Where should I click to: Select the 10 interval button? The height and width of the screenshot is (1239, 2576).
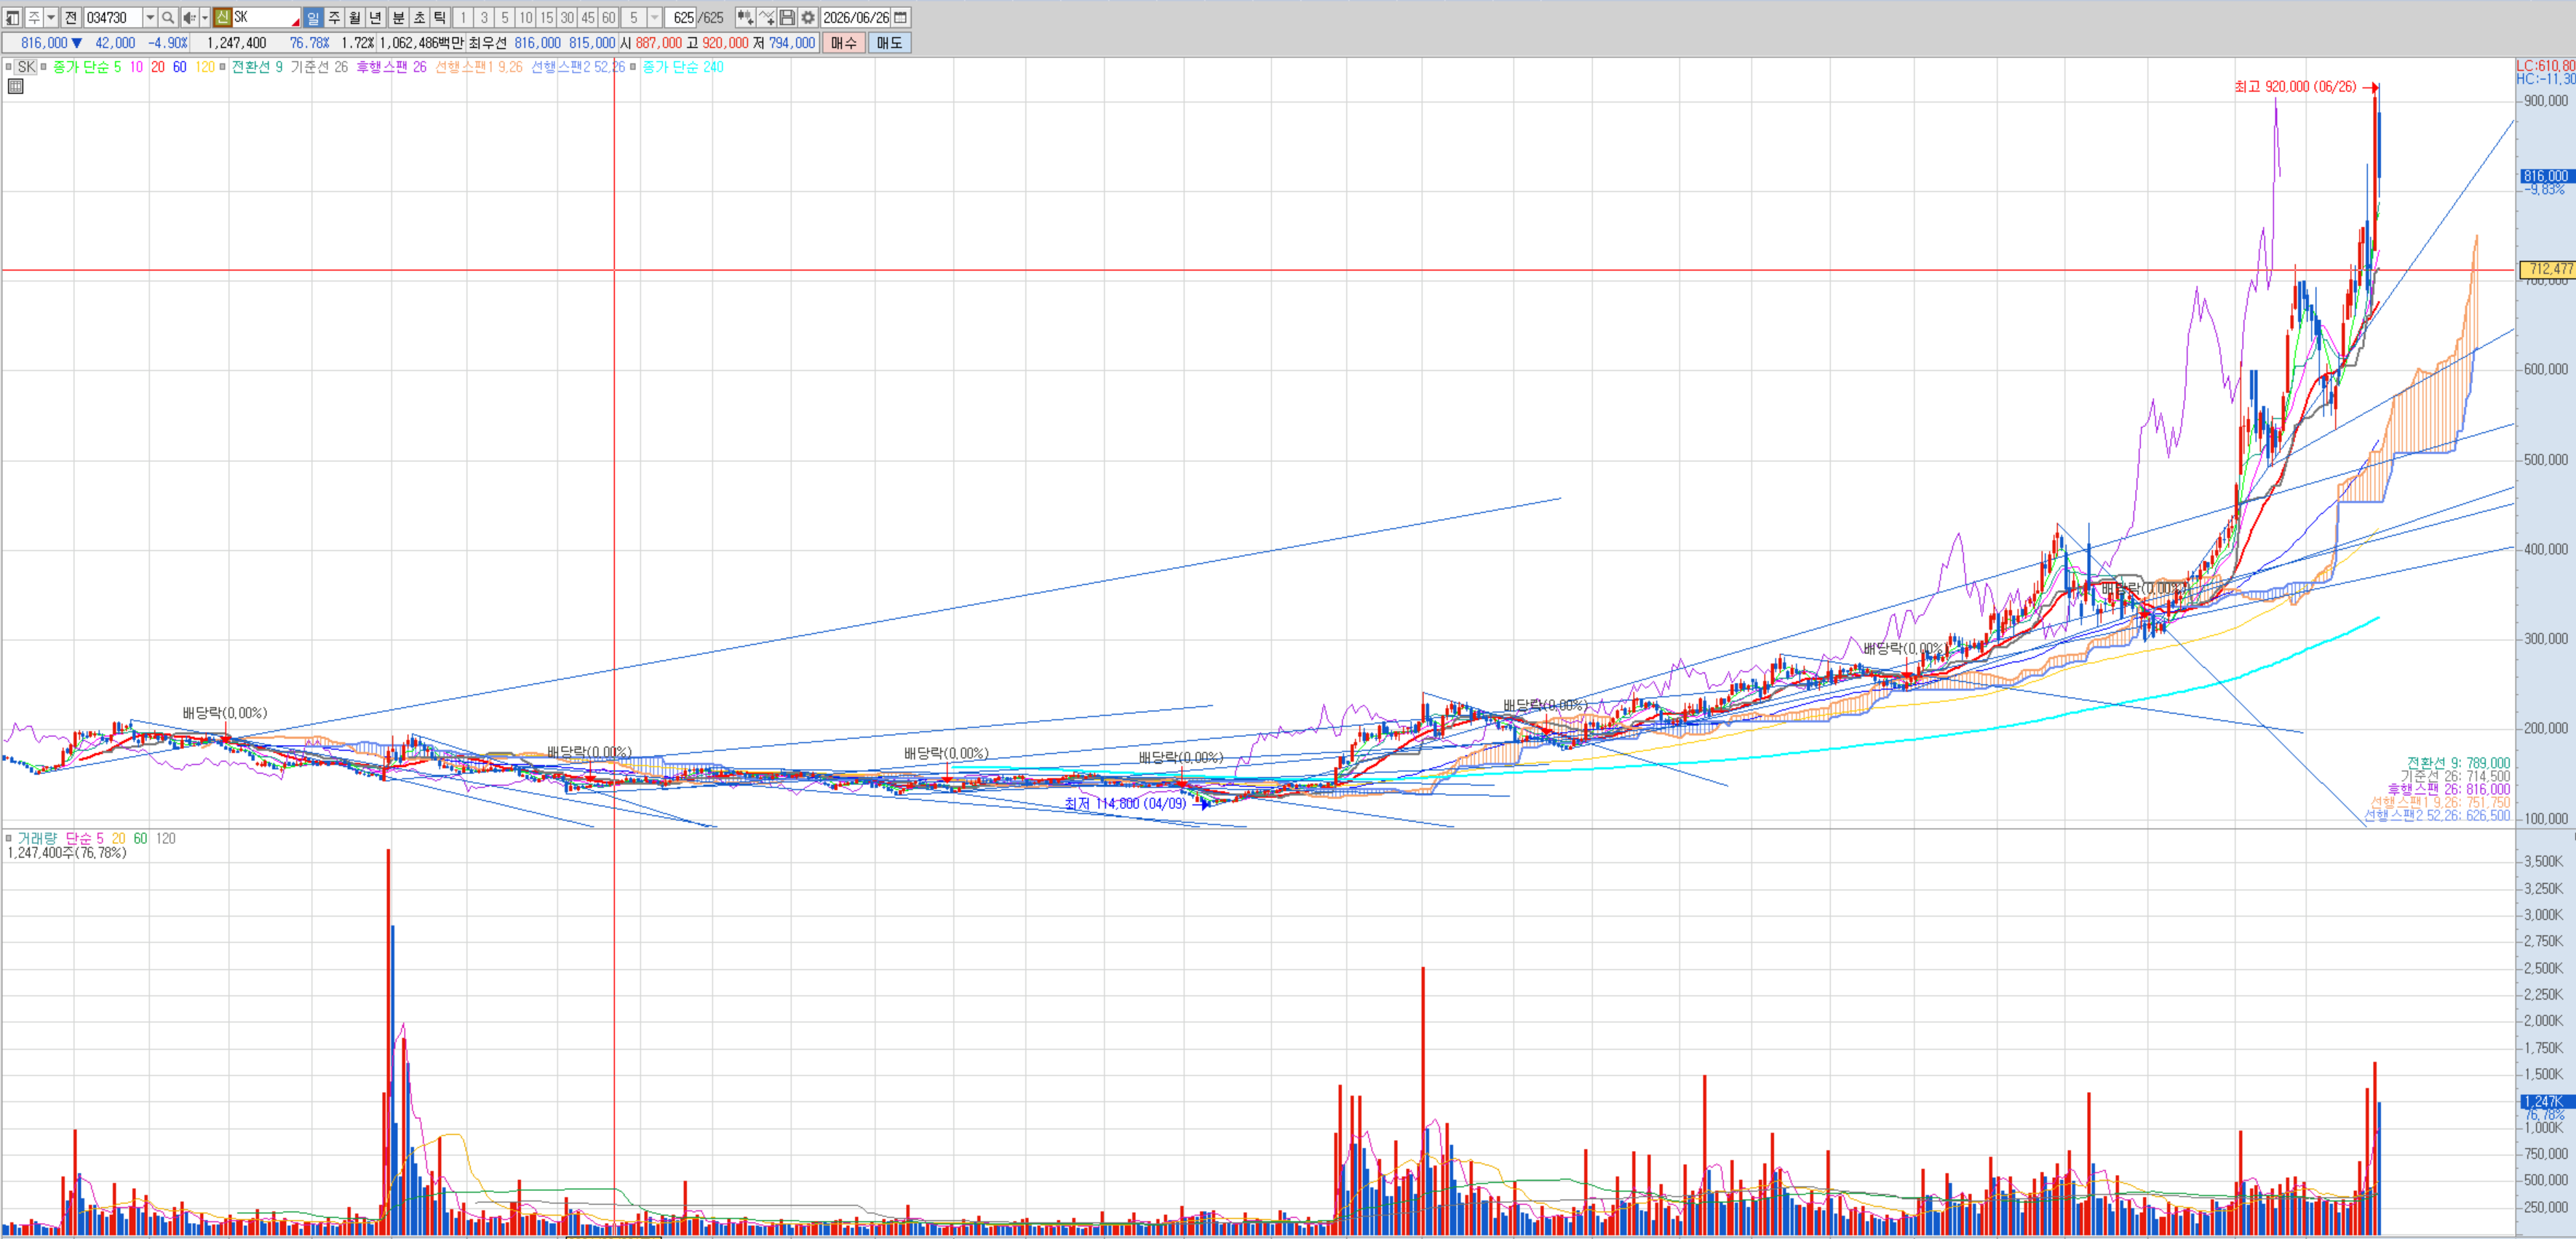tap(526, 18)
